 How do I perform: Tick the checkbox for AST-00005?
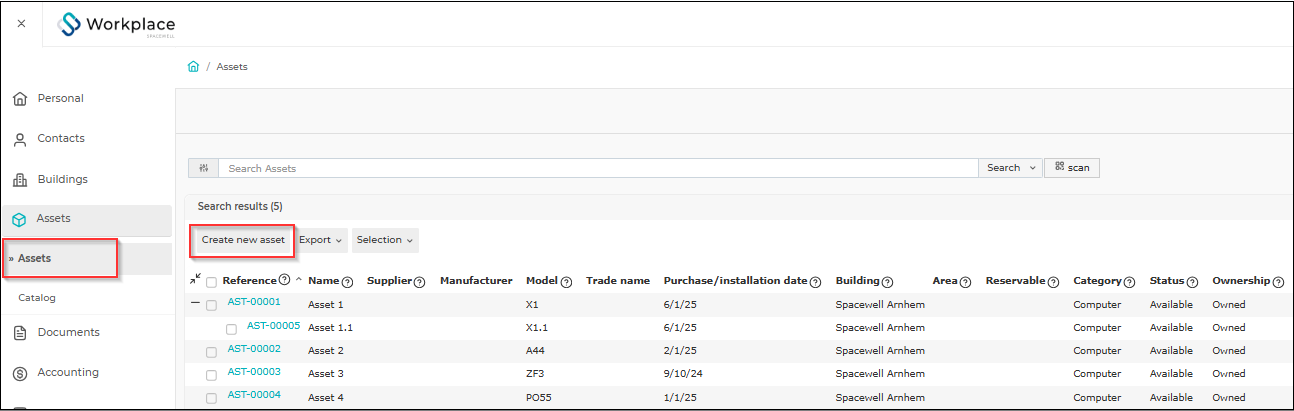231,329
